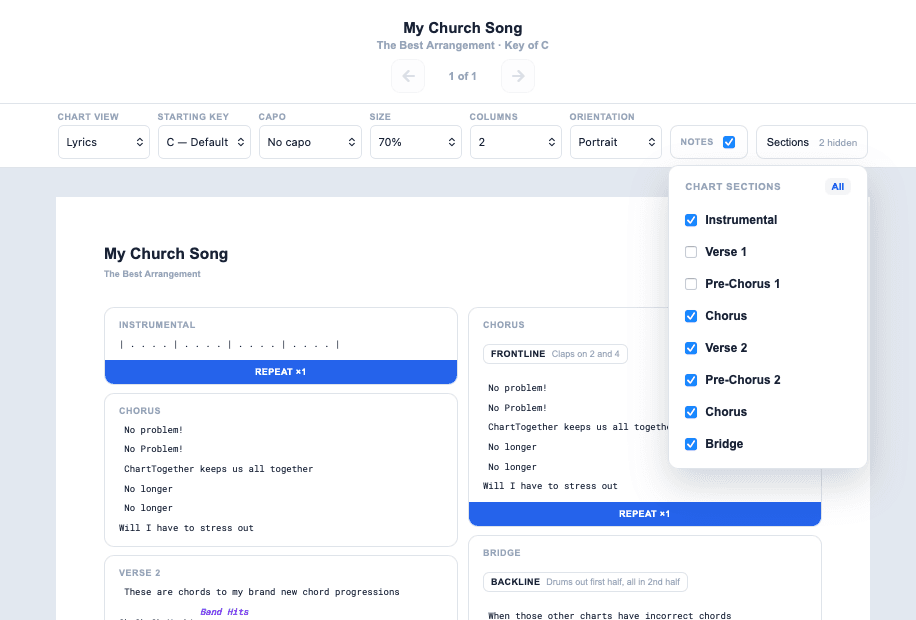Click "The Best Arrangement · Key of C" subtitle

click(x=463, y=46)
